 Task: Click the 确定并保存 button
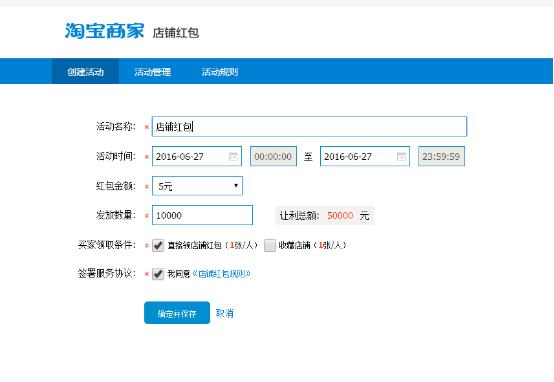click(177, 313)
